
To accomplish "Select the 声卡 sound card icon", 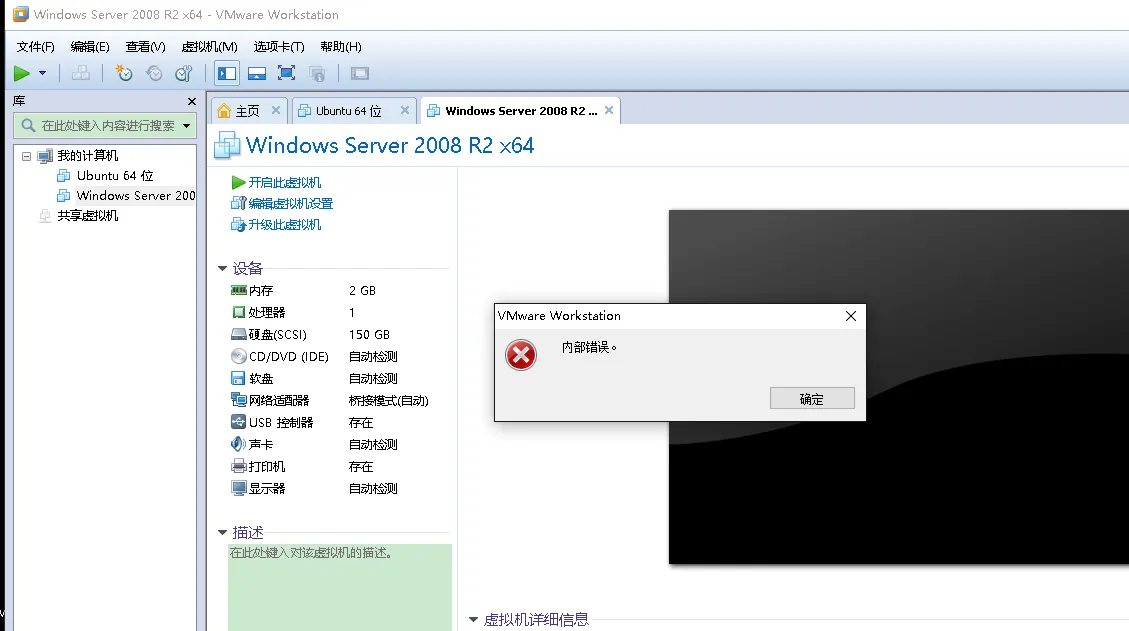I will pos(238,444).
